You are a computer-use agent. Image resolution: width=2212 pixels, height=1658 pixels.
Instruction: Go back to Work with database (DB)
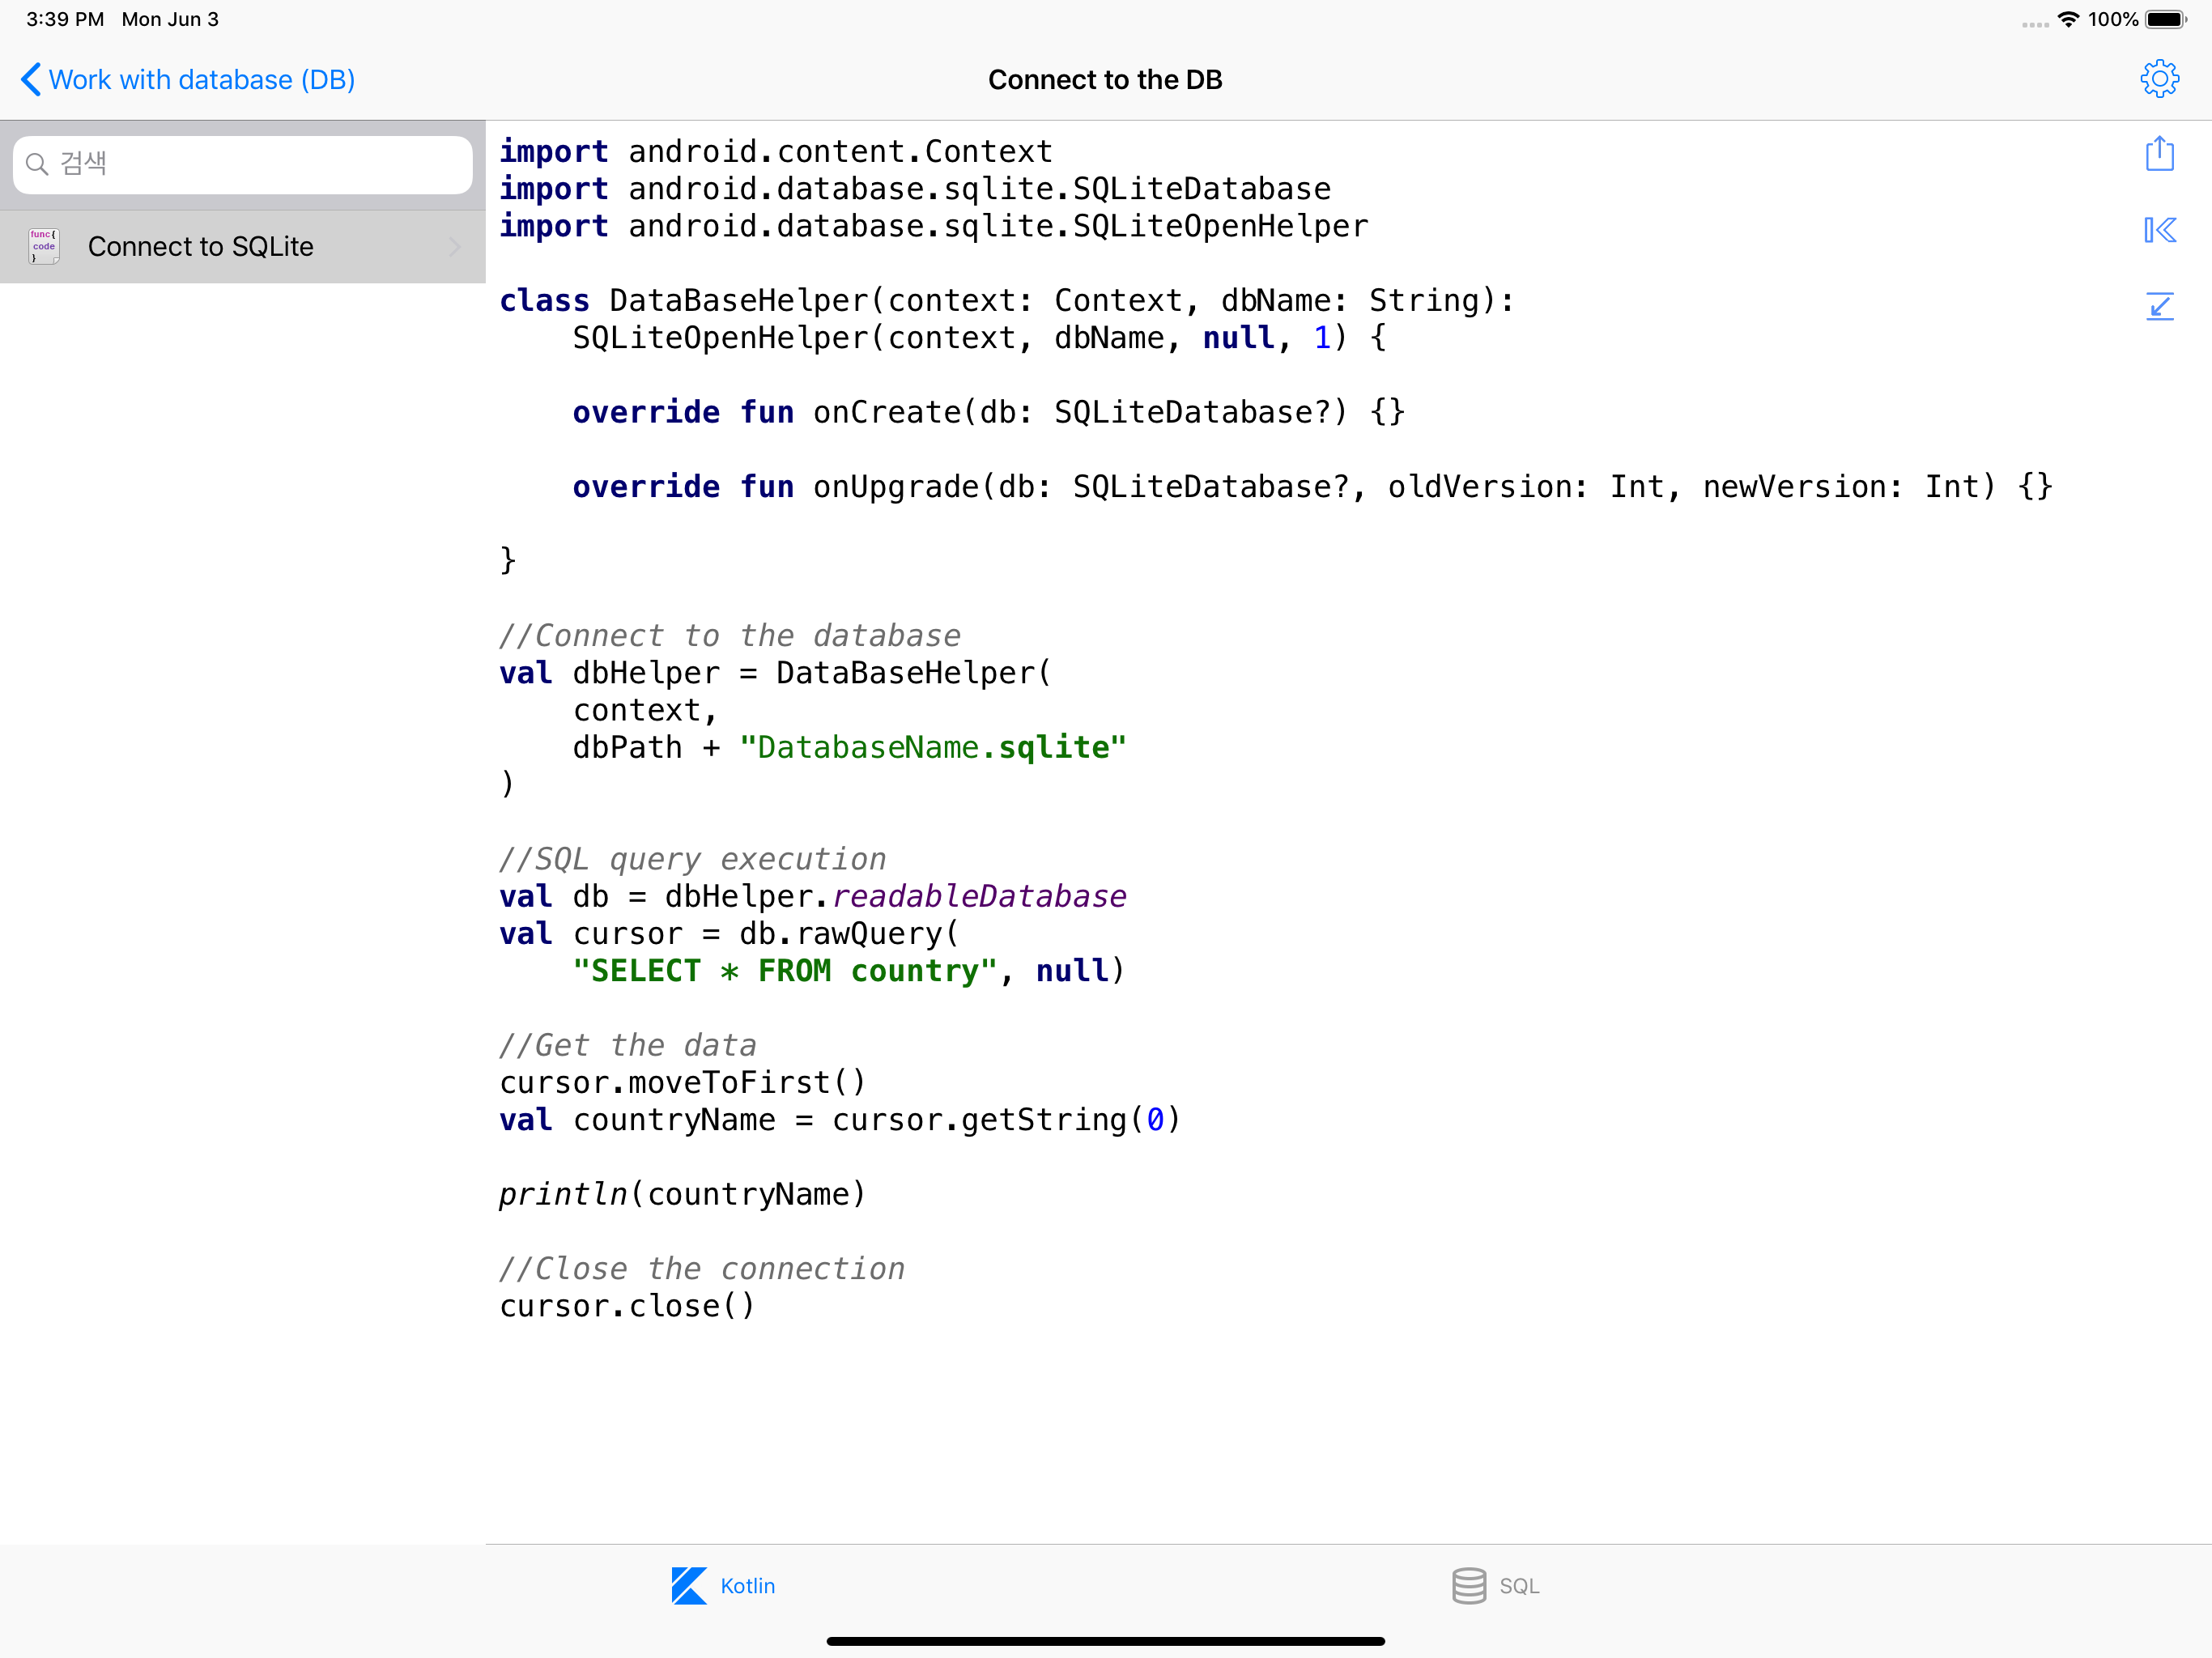click(x=201, y=80)
